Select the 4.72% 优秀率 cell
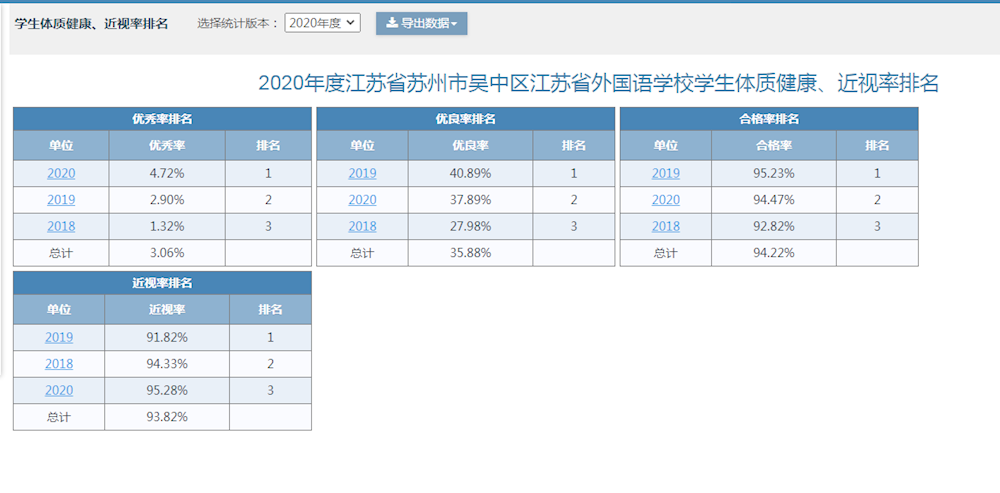1000x493 pixels. pos(167,173)
